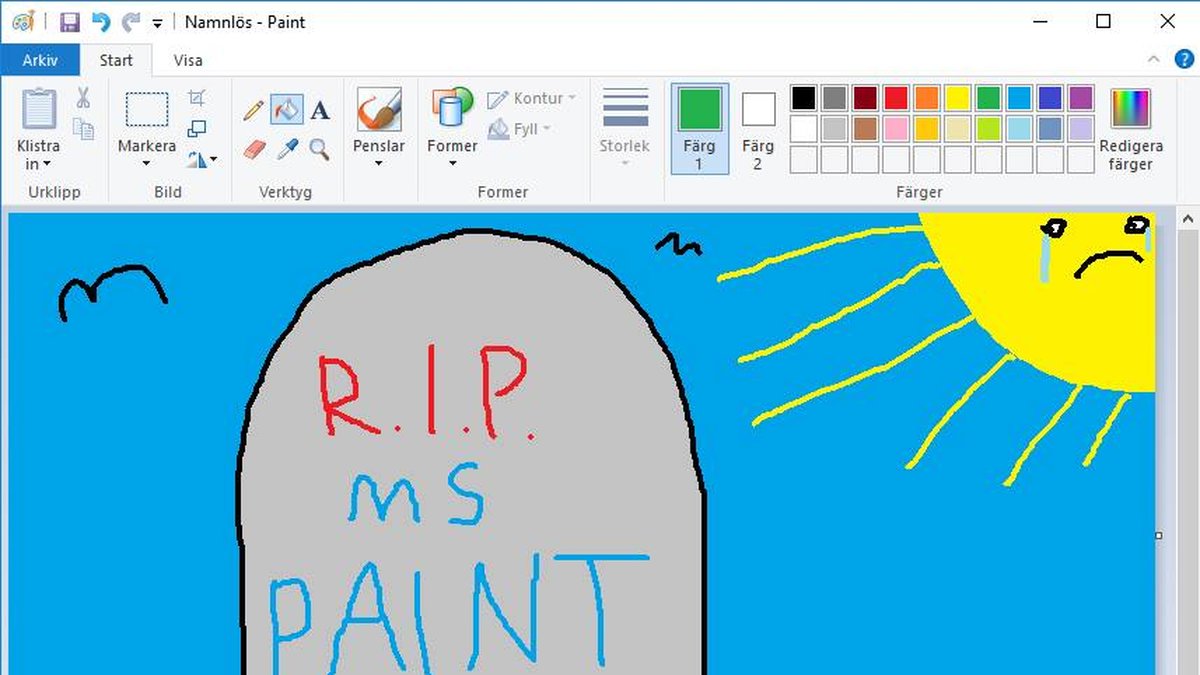
Task: Click the Cut scissors icon
Action: coord(83,98)
